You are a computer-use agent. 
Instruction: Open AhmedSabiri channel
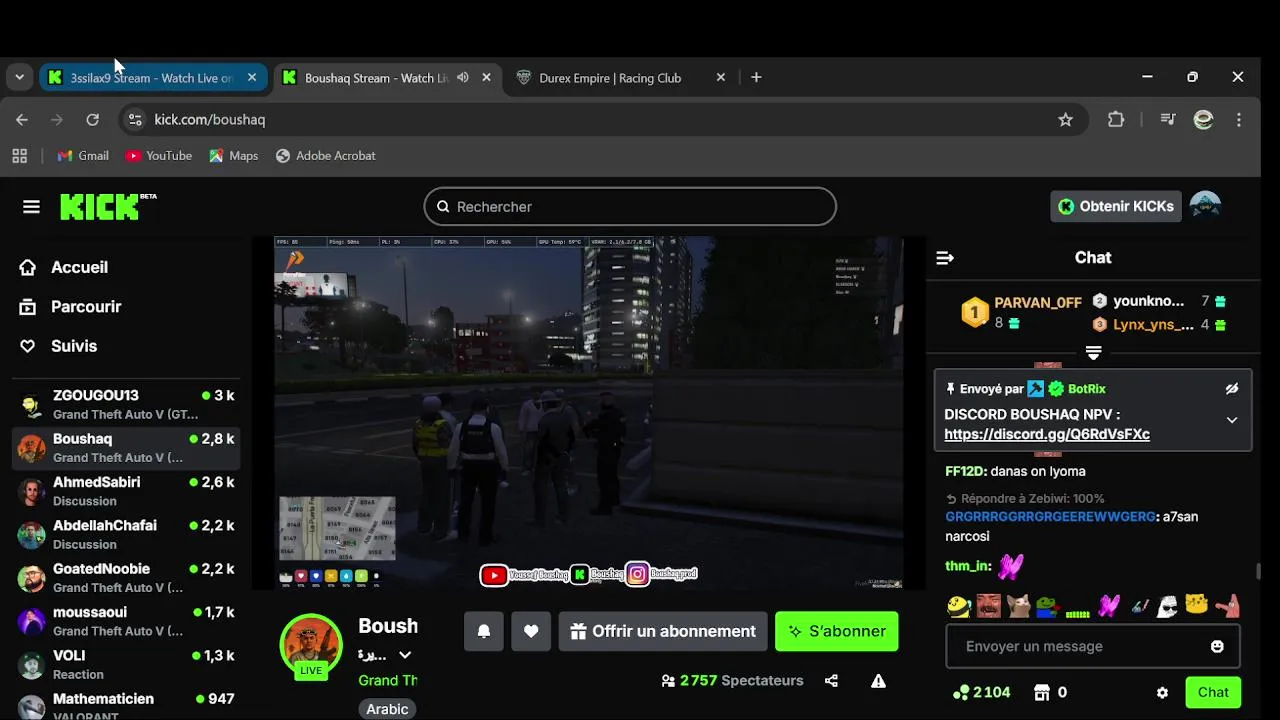126,491
